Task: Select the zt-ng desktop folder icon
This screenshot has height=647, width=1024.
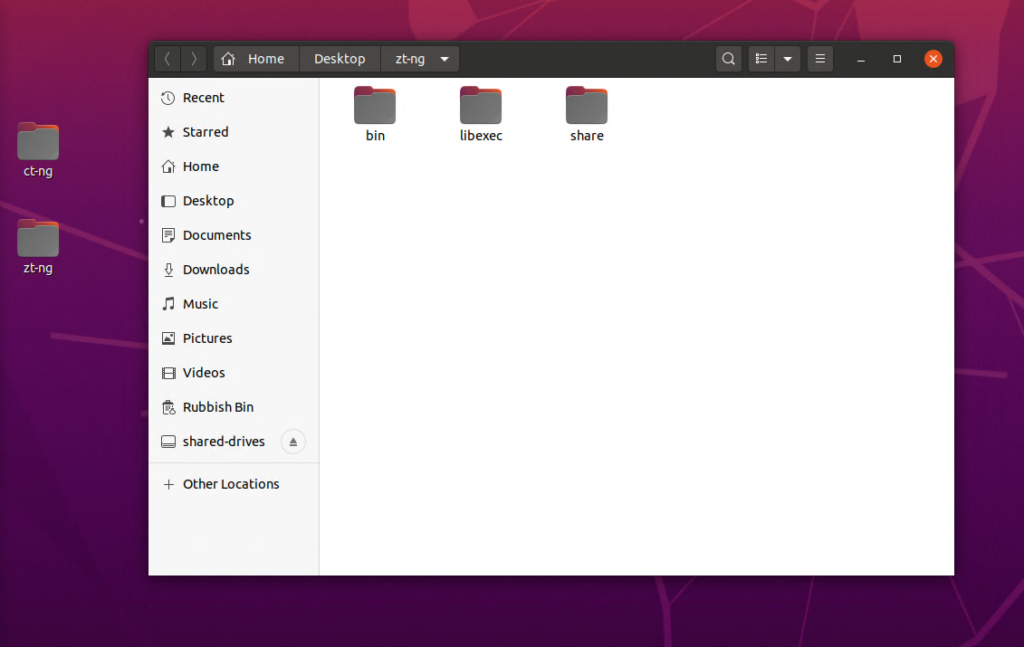Action: (x=38, y=240)
